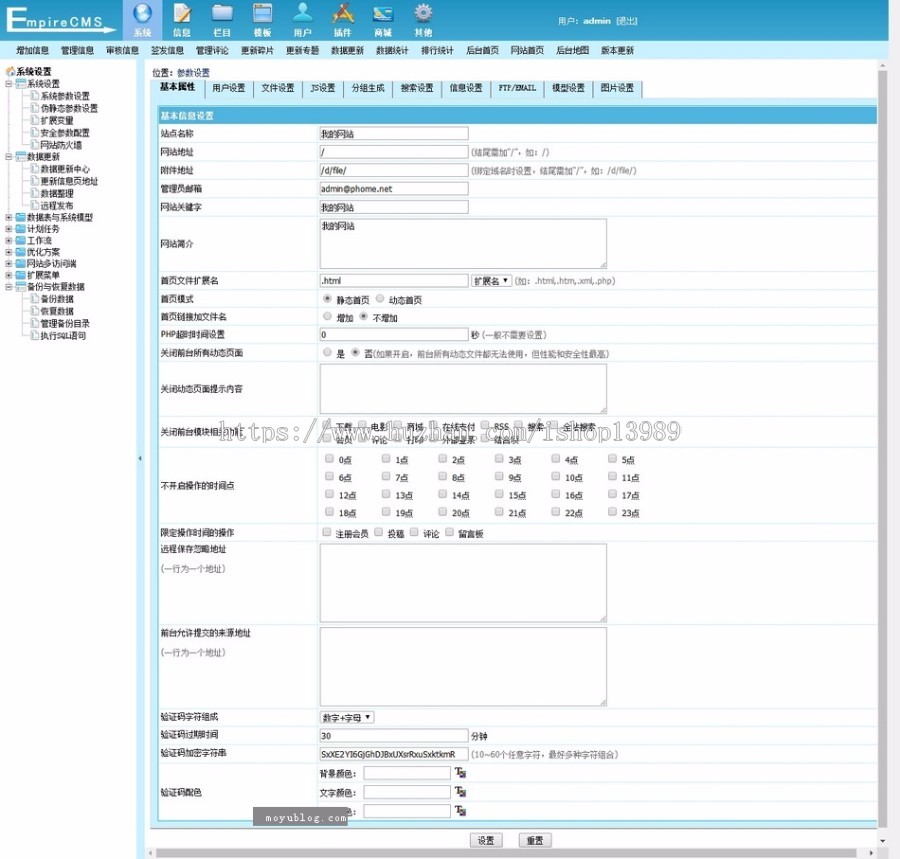Switch to the FTP/EMAIL tab
Image resolution: width=900 pixels, height=859 pixels.
(517, 88)
